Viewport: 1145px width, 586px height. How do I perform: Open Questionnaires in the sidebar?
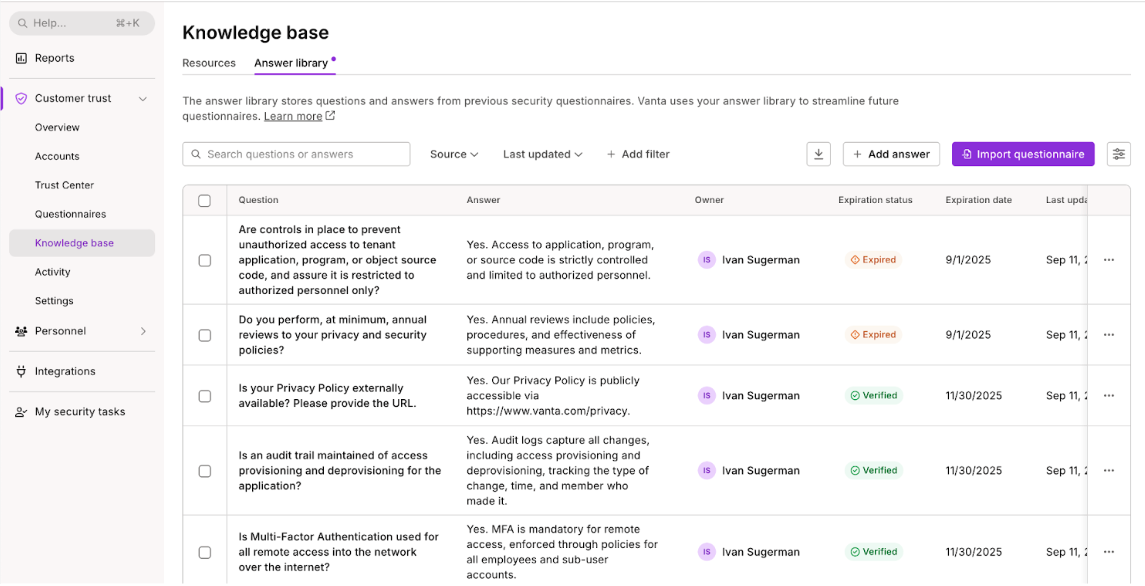click(70, 214)
